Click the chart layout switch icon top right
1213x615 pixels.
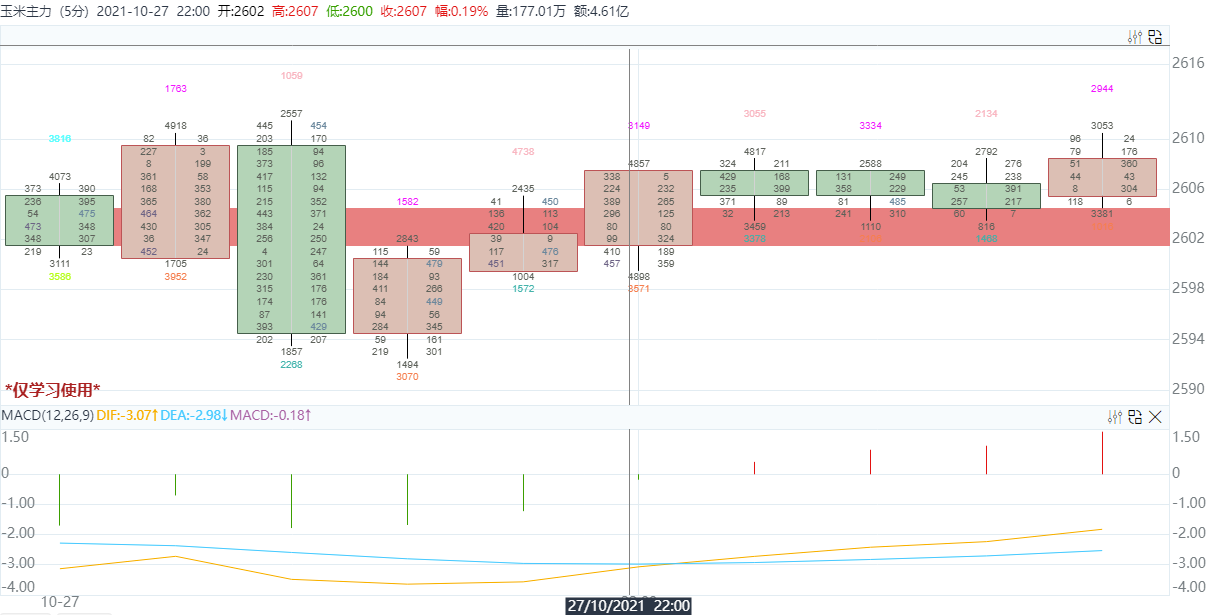tap(1156, 36)
